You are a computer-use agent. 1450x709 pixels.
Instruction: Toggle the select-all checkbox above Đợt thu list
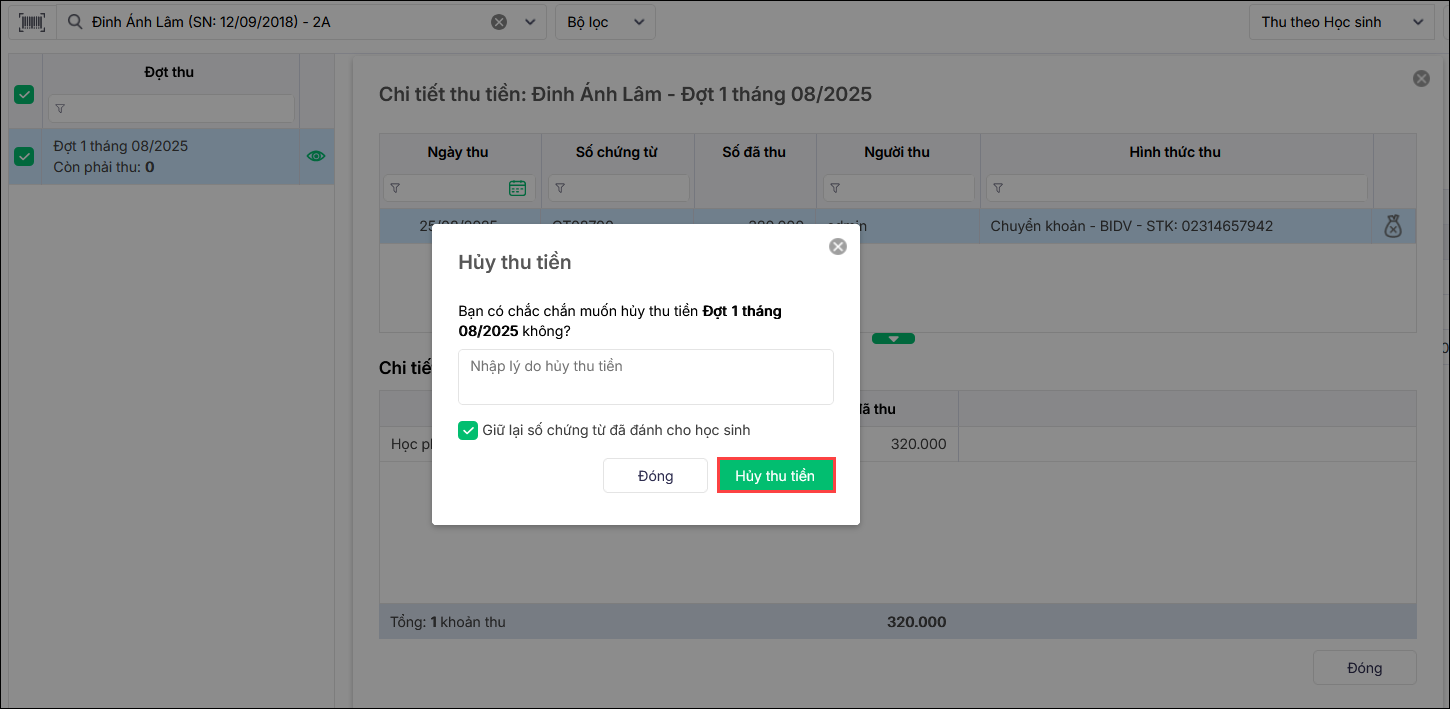pos(24,95)
